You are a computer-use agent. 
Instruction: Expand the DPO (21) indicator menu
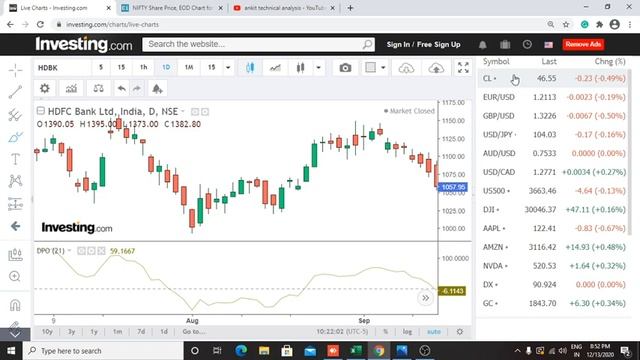coord(69,251)
